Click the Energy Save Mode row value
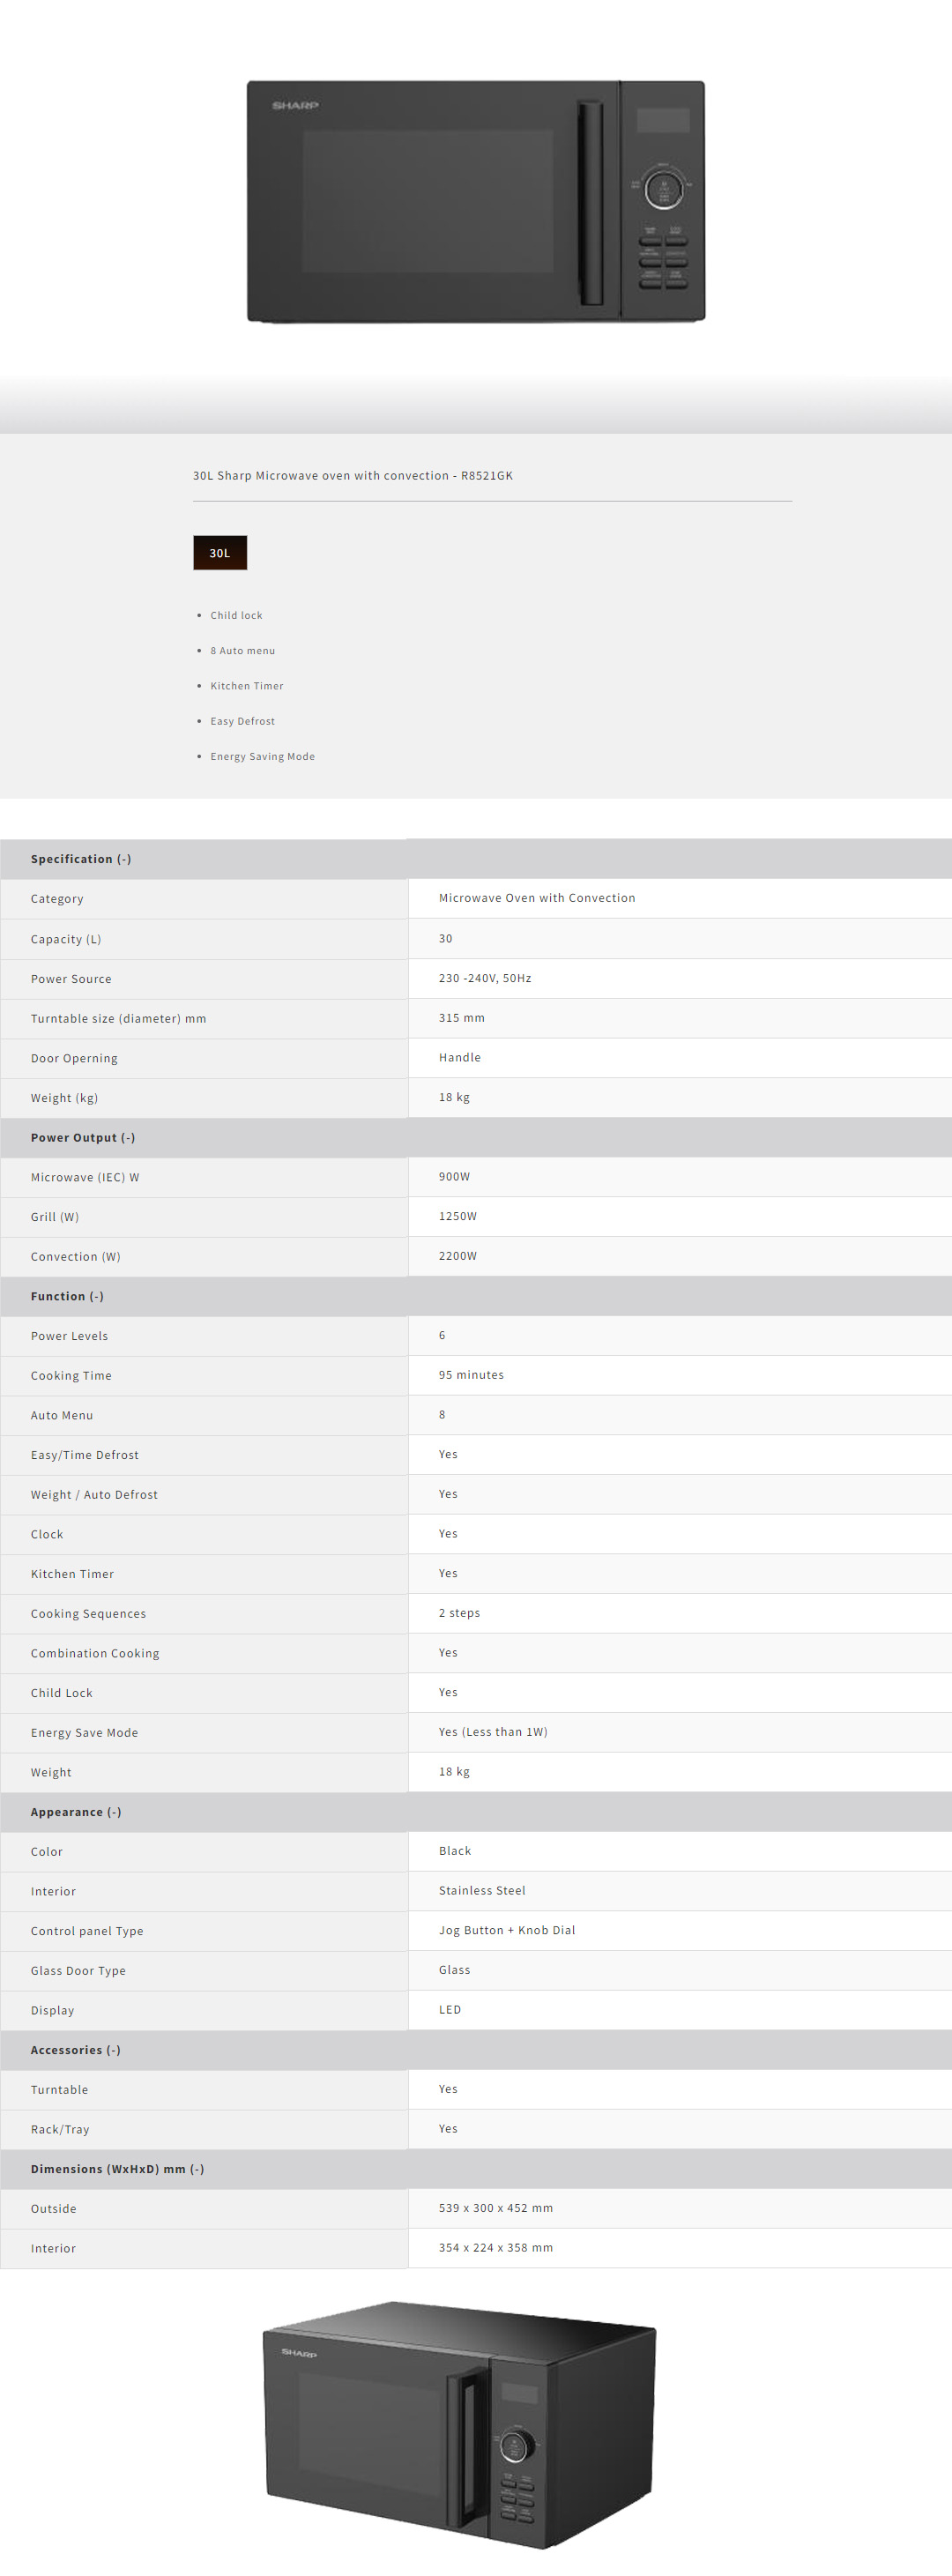 [x=493, y=1732]
